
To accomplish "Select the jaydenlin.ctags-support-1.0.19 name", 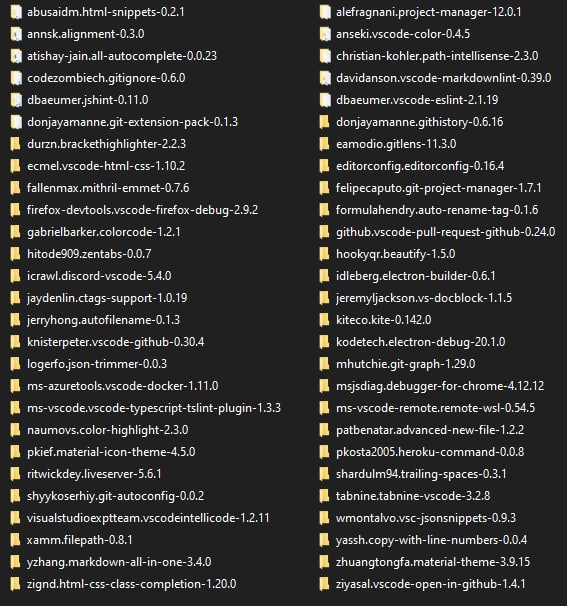I will pos(107,298).
